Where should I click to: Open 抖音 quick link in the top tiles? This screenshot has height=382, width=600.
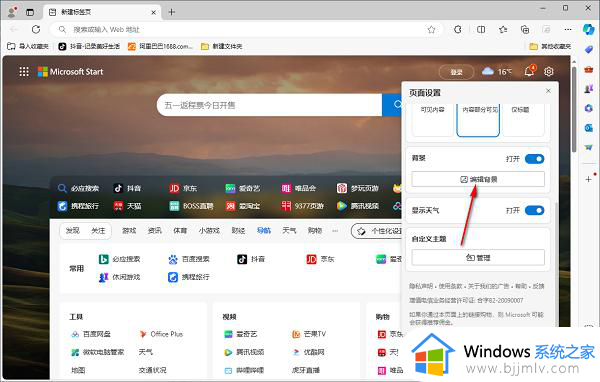[127, 188]
